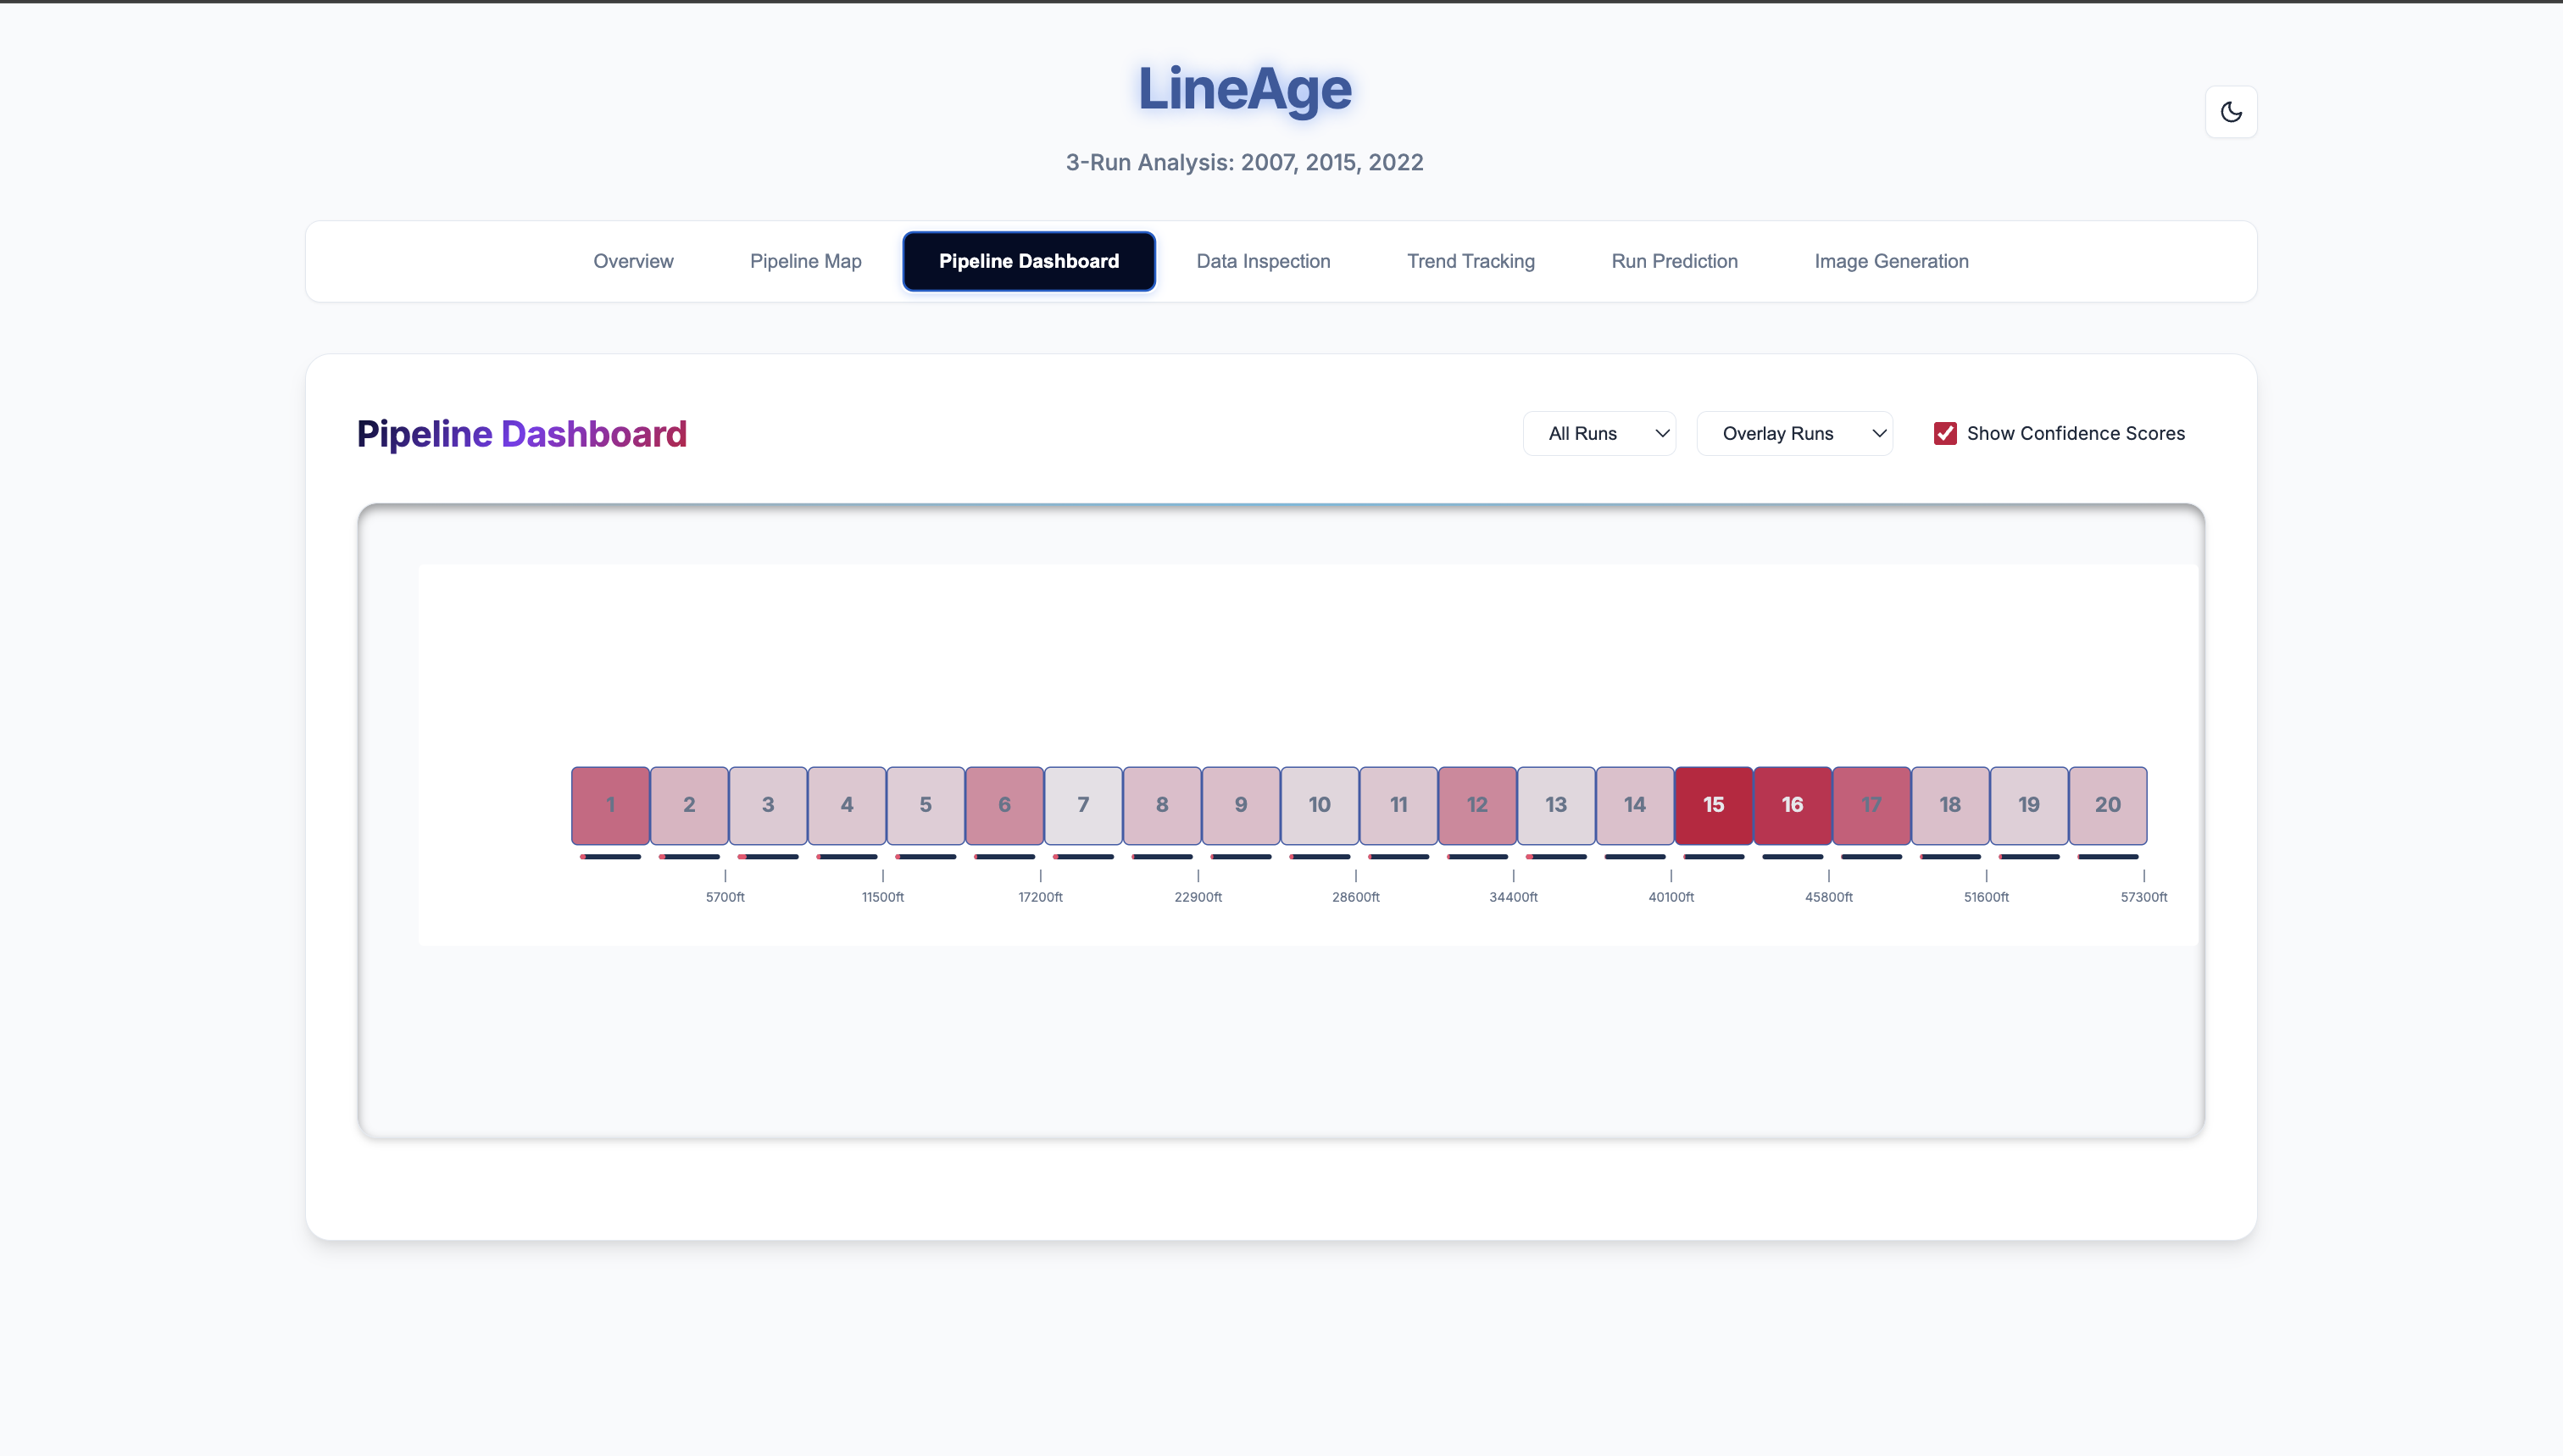Go to Data Inspection tab
The image size is (2563, 1456).
click(x=1262, y=261)
